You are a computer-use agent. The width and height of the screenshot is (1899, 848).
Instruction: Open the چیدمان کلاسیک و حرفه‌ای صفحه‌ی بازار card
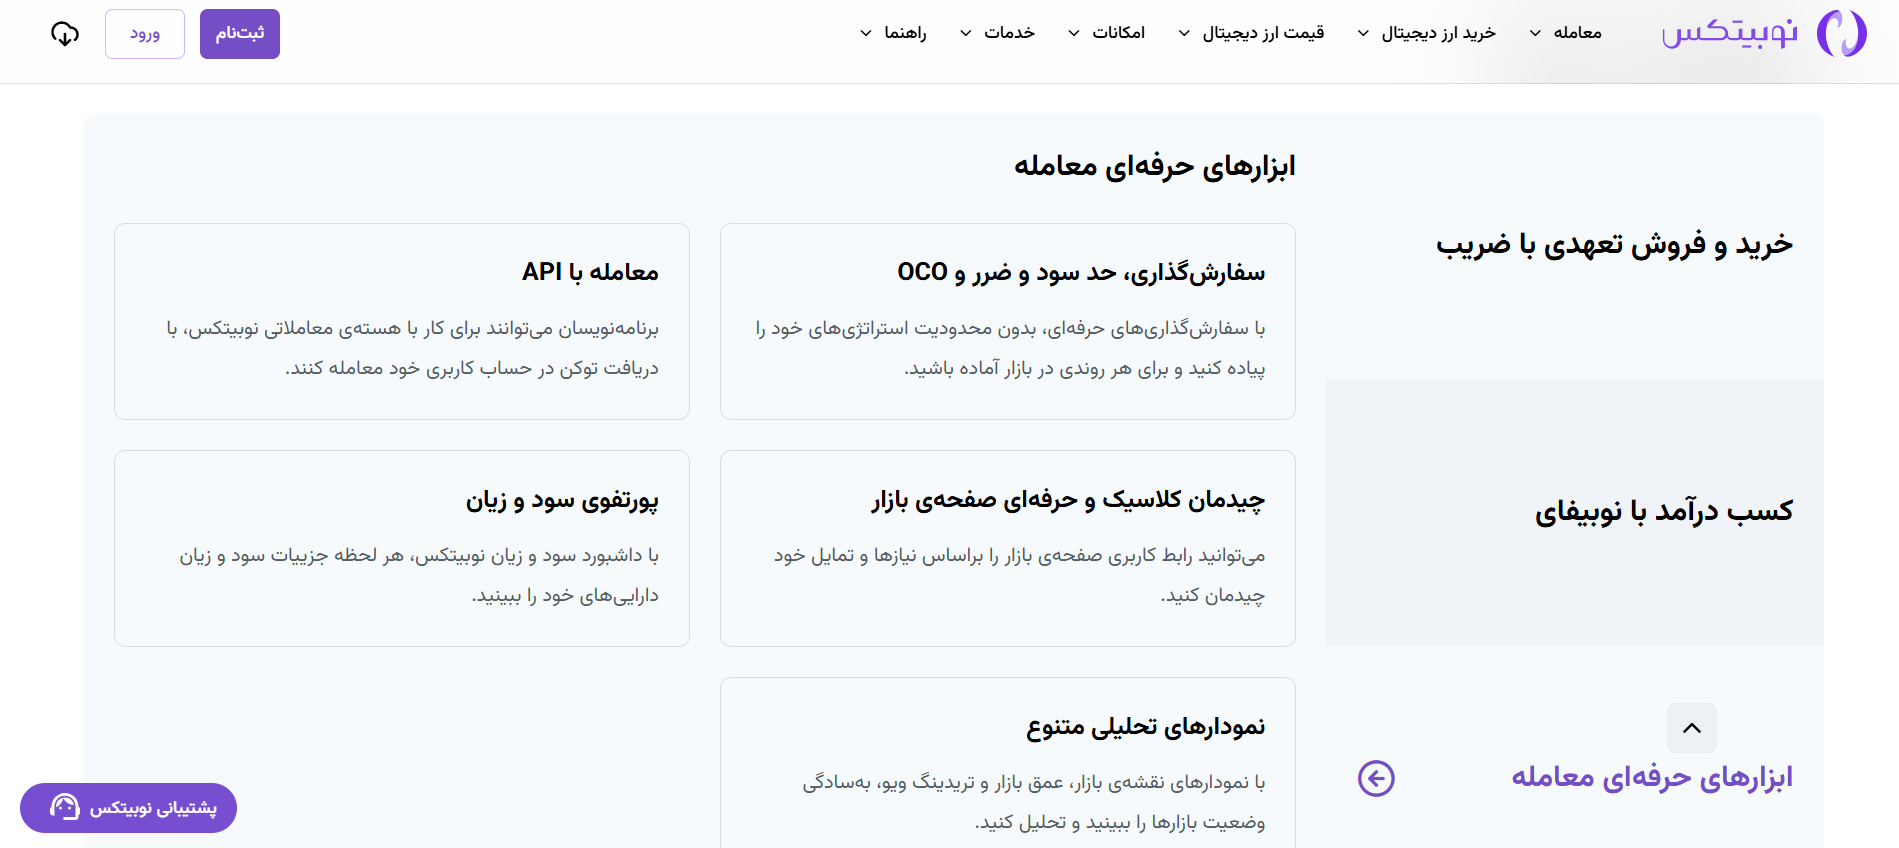1008,548
